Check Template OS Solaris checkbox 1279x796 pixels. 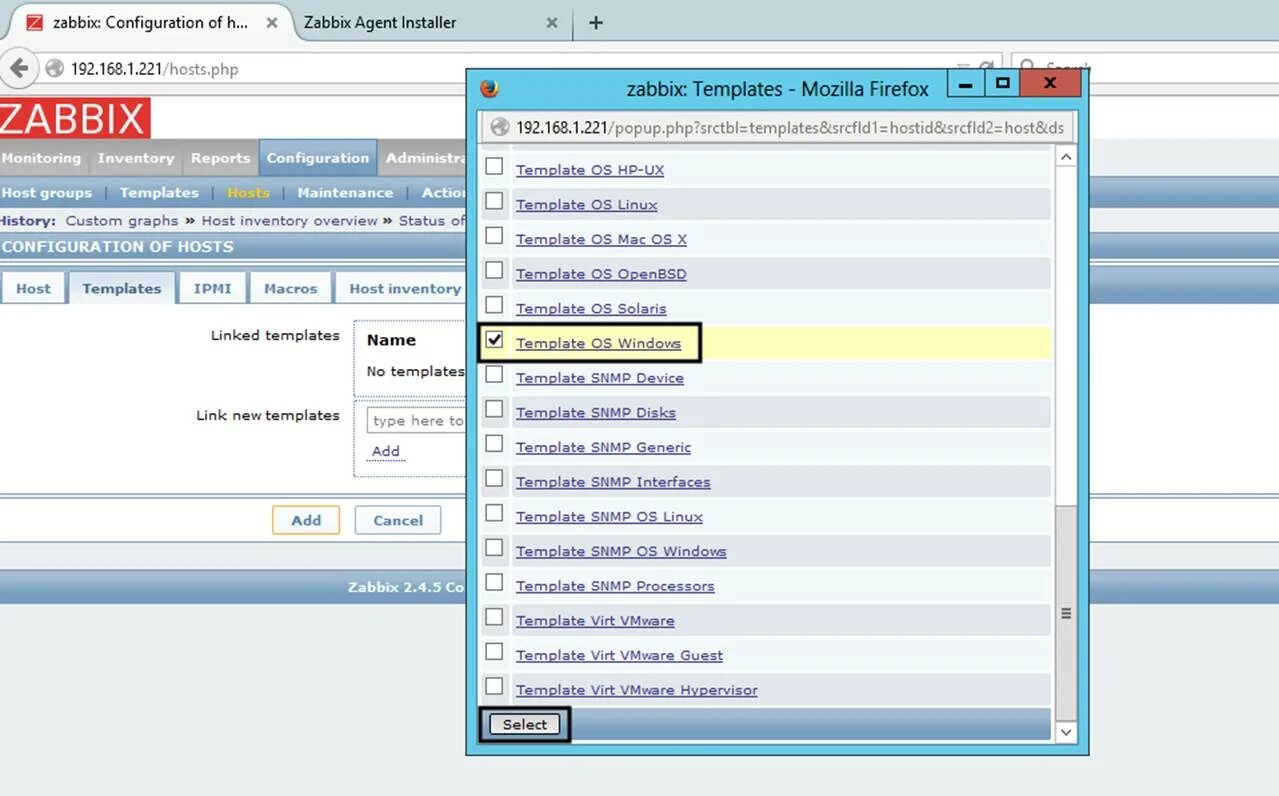[x=494, y=305]
